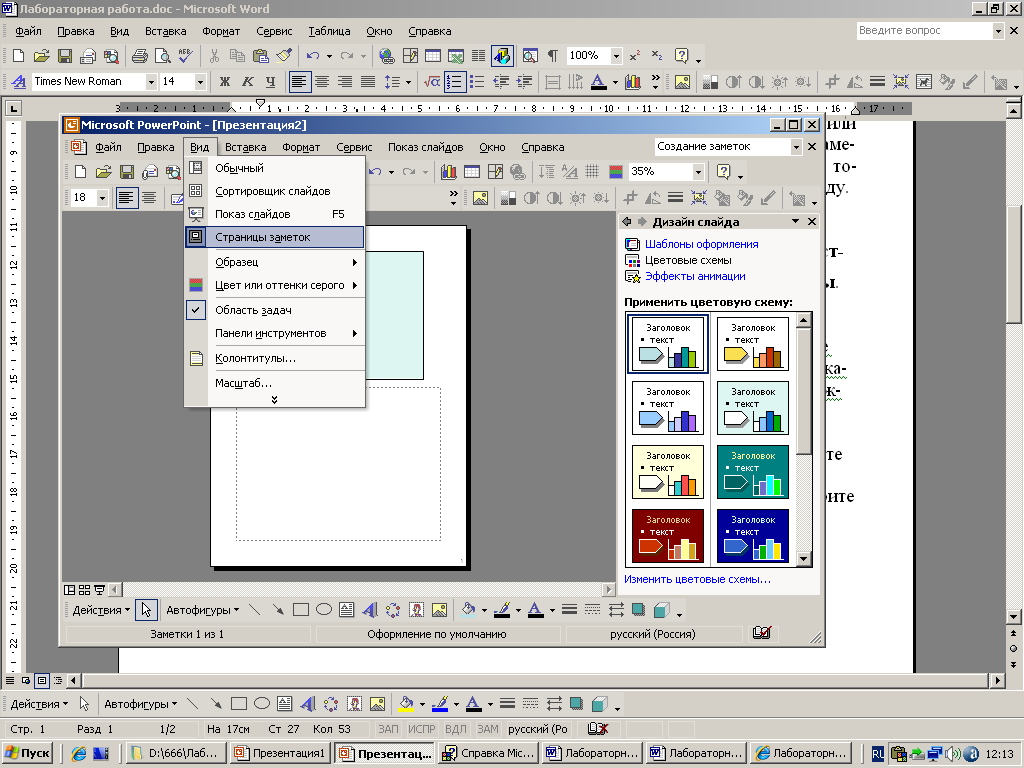Toggle numbered list in Word toolbar
Image resolution: width=1024 pixels, height=768 pixels.
454,82
